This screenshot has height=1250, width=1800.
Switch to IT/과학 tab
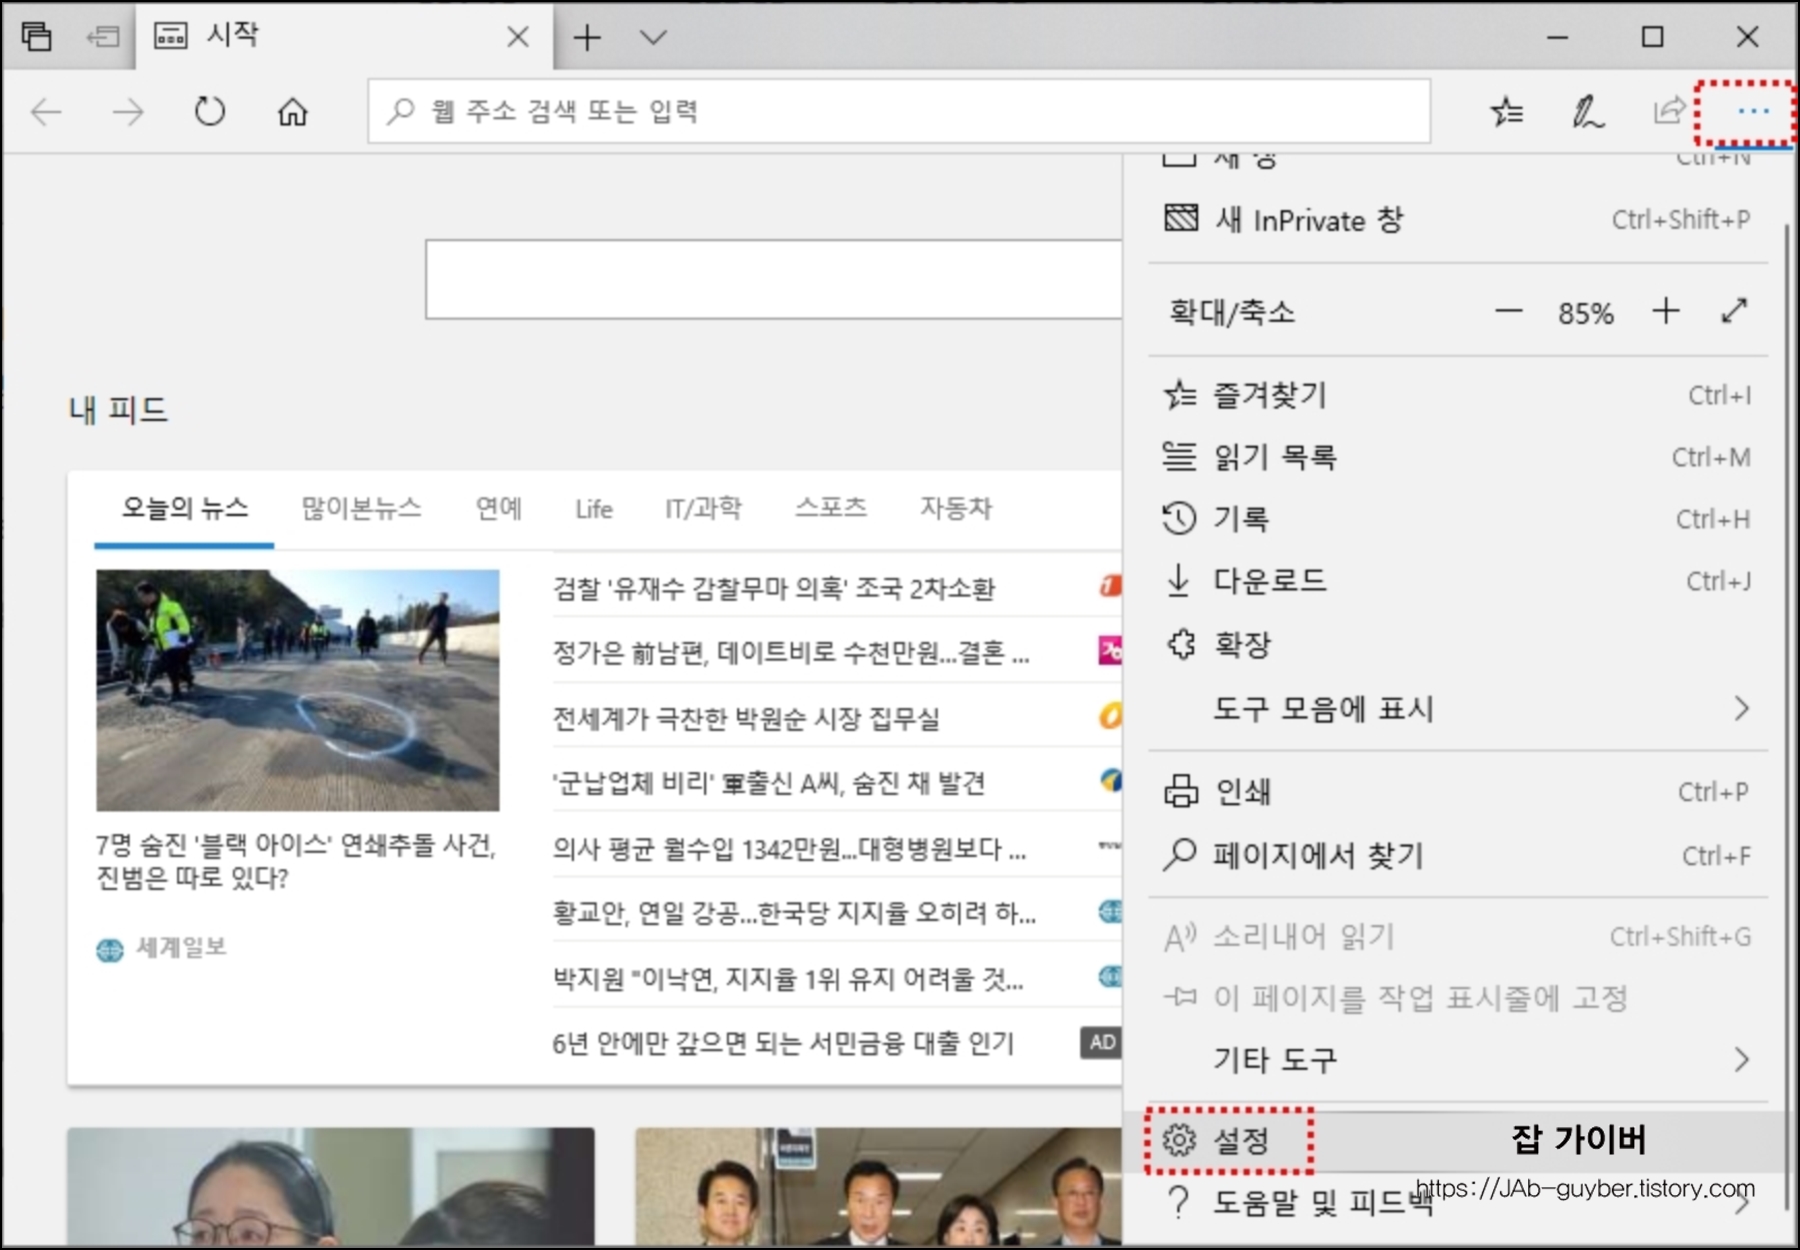[704, 509]
